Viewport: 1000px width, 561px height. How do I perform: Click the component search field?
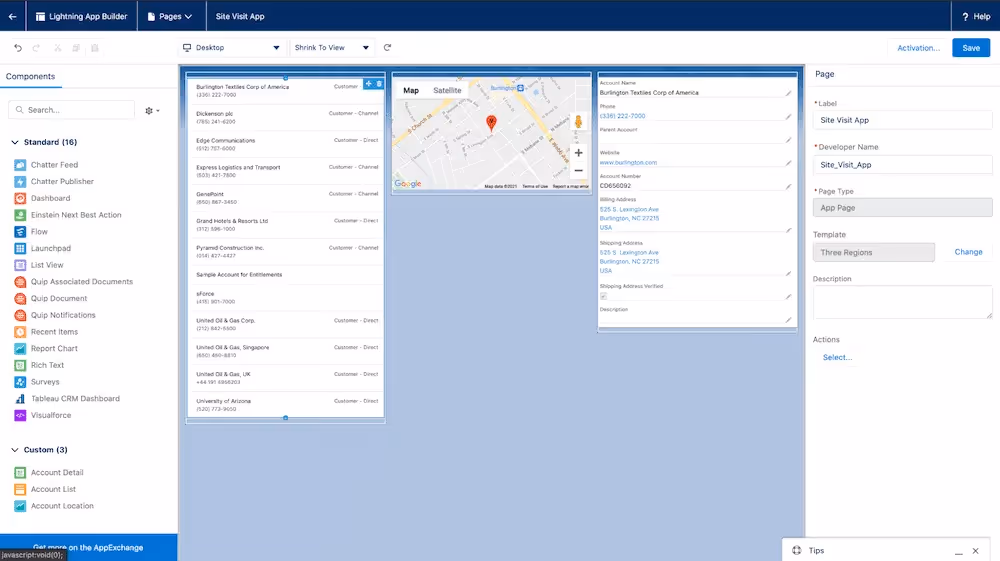pos(71,110)
